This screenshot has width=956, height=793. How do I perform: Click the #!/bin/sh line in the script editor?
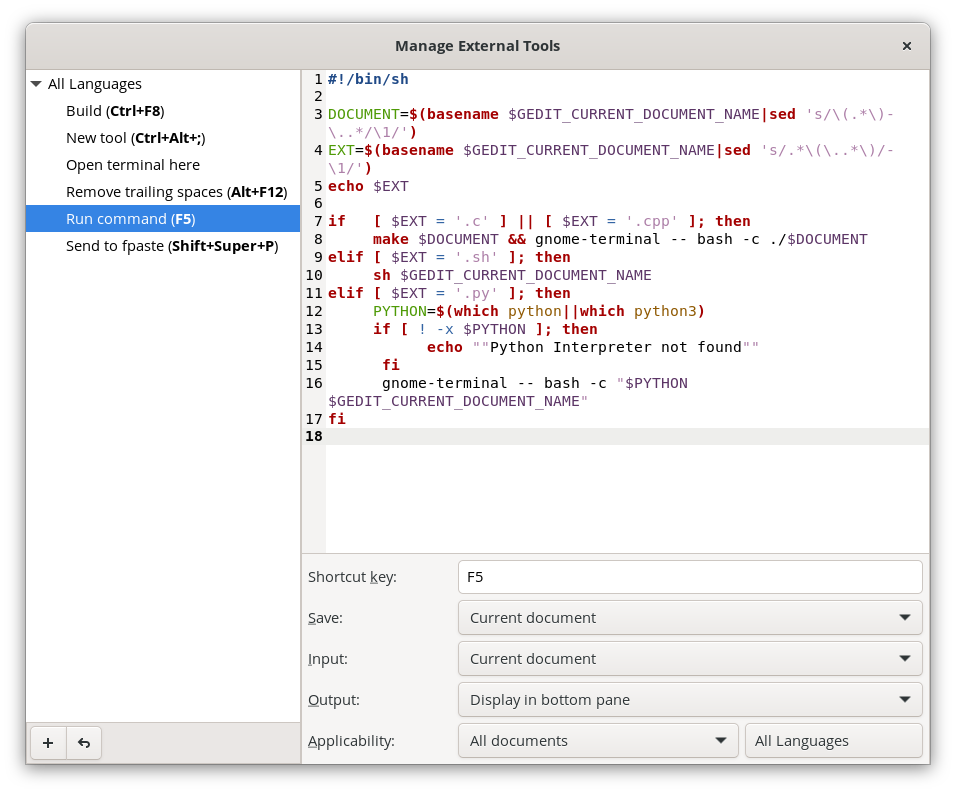pyautogui.click(x=368, y=79)
